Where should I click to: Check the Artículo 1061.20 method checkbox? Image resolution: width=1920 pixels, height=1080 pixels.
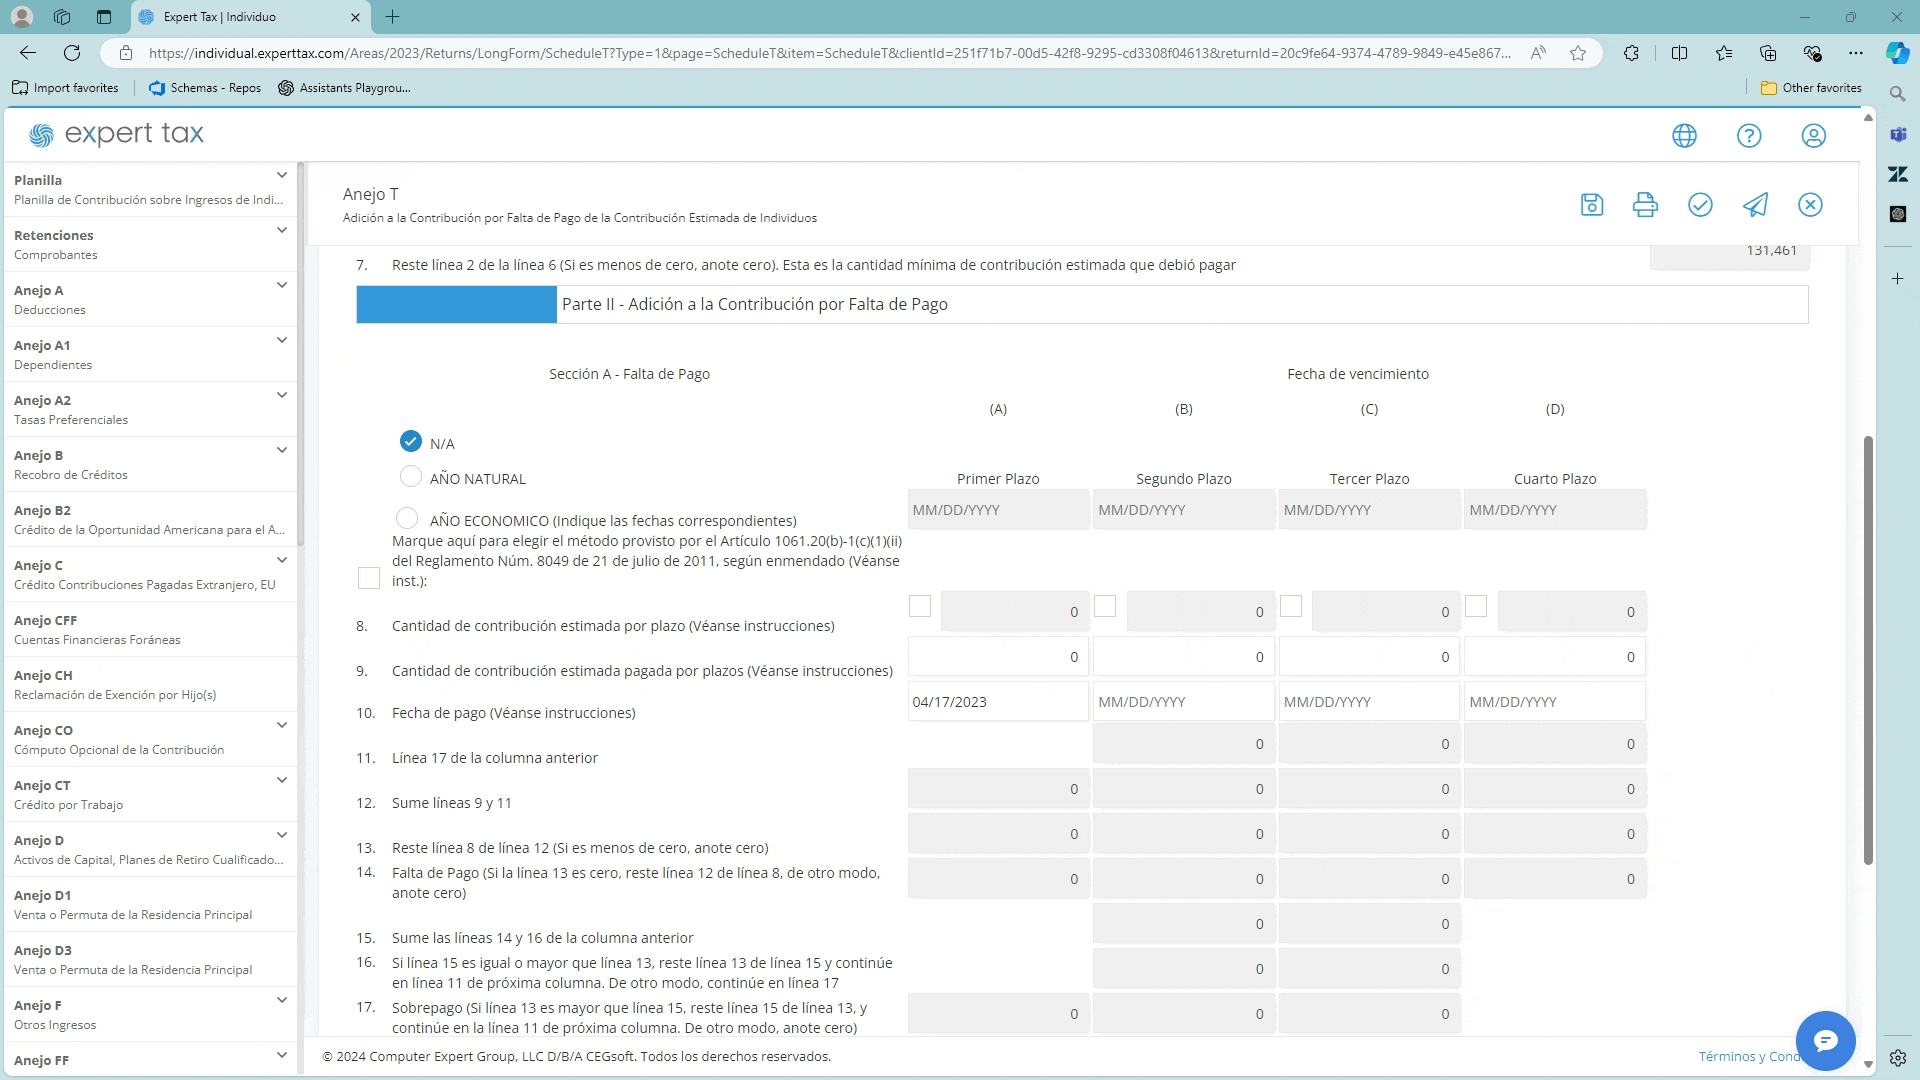(369, 578)
